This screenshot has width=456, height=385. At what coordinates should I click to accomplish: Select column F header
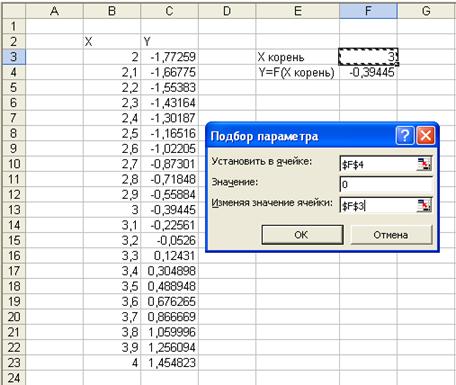(x=368, y=11)
